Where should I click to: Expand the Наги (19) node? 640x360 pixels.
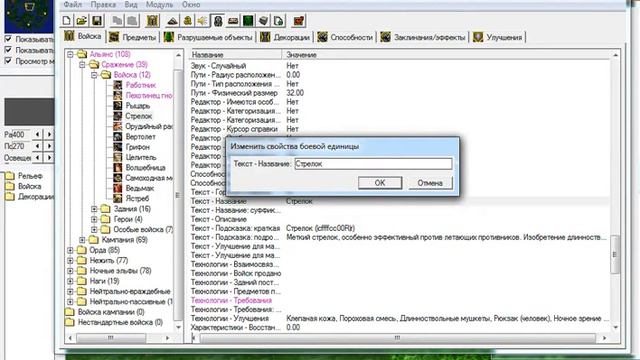(70, 281)
